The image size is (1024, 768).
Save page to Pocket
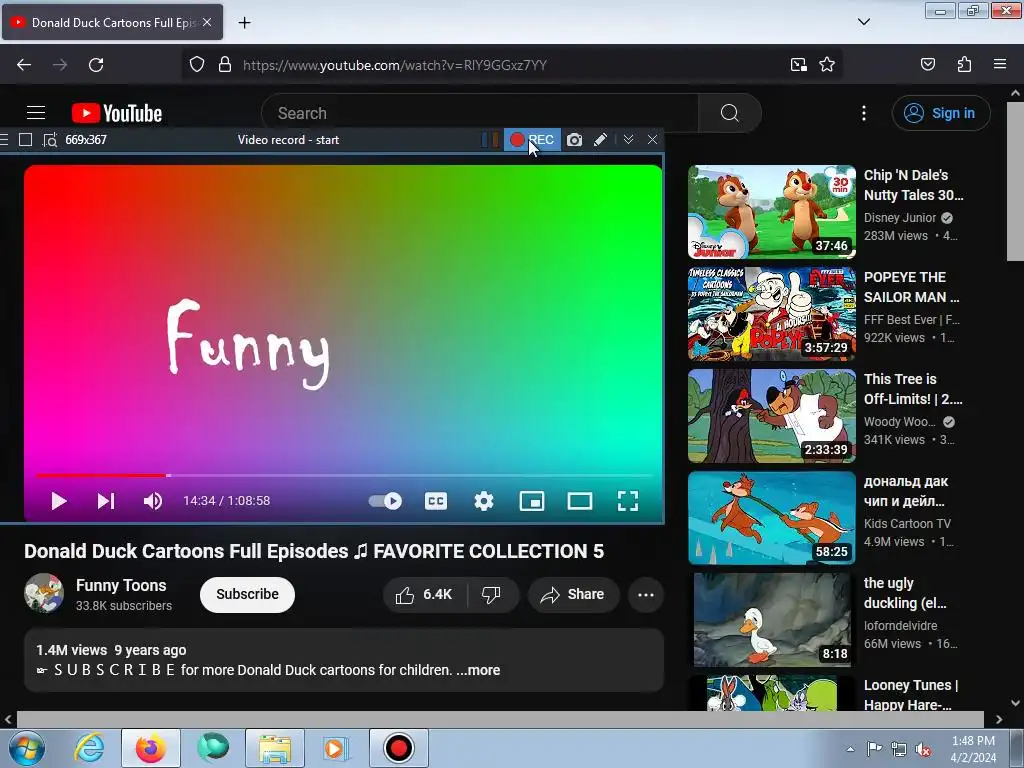tap(927, 65)
